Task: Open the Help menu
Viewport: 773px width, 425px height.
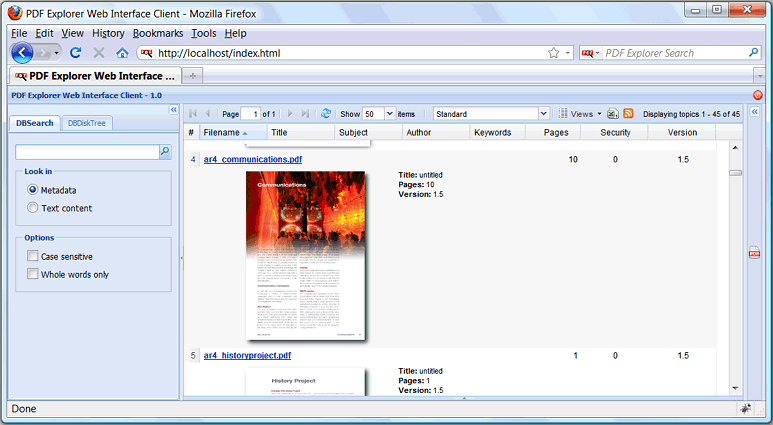Action: click(235, 33)
